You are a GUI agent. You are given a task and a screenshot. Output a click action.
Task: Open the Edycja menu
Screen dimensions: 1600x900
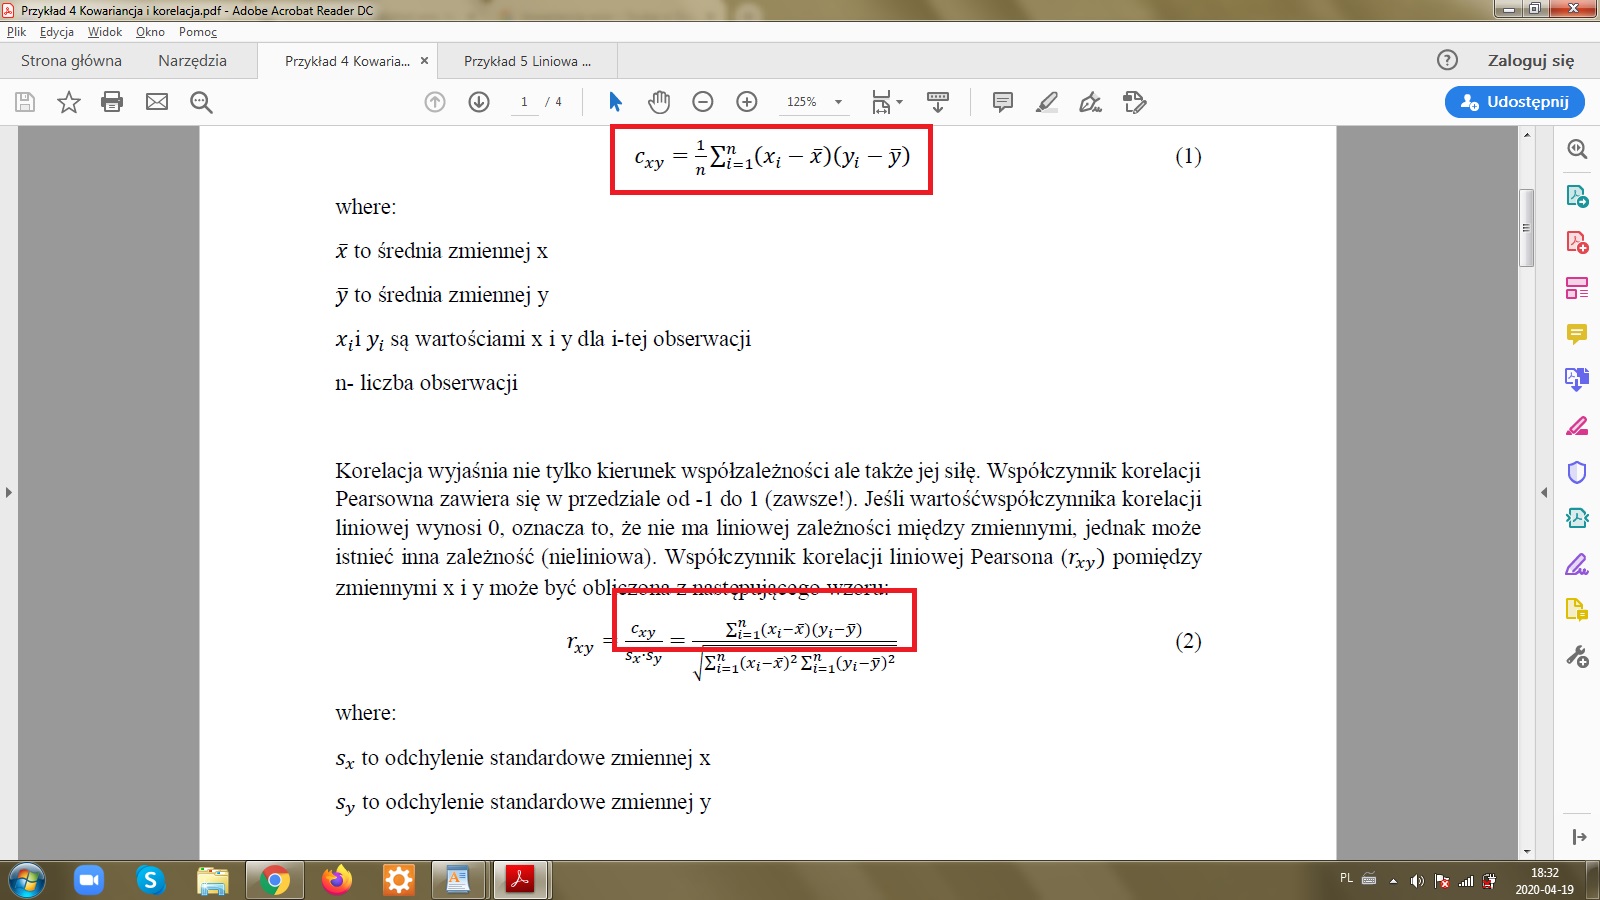[57, 32]
